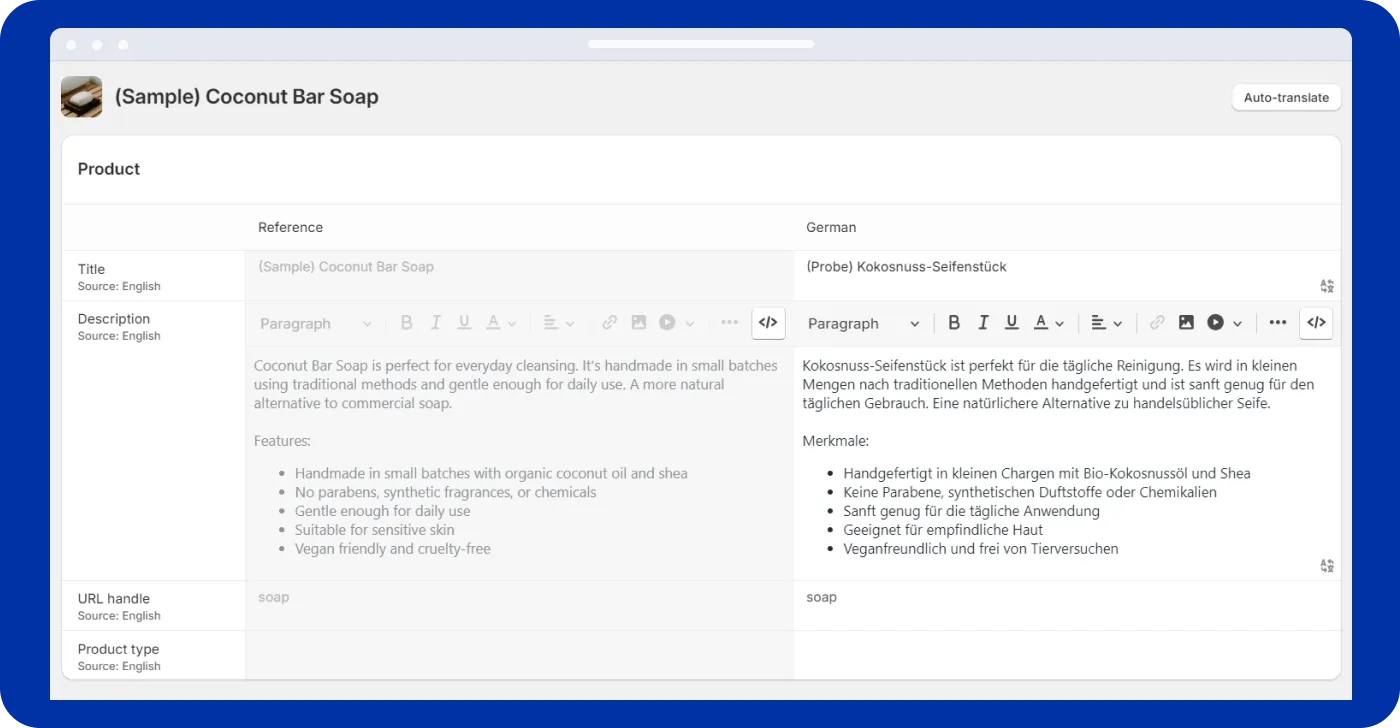The width and height of the screenshot is (1400, 728).
Task: Toggle italic in the German description toolbar
Action: [x=983, y=323]
